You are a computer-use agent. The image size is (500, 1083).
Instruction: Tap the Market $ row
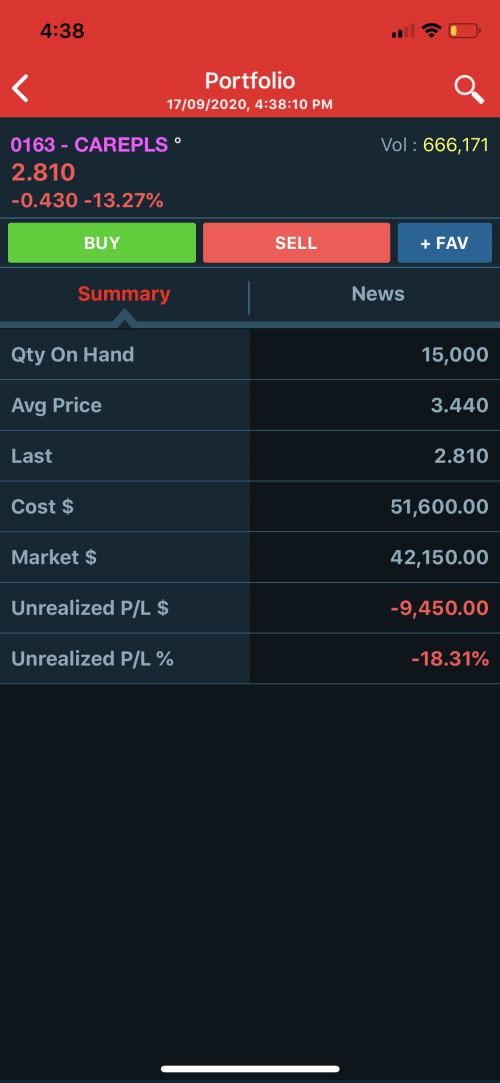coord(250,557)
